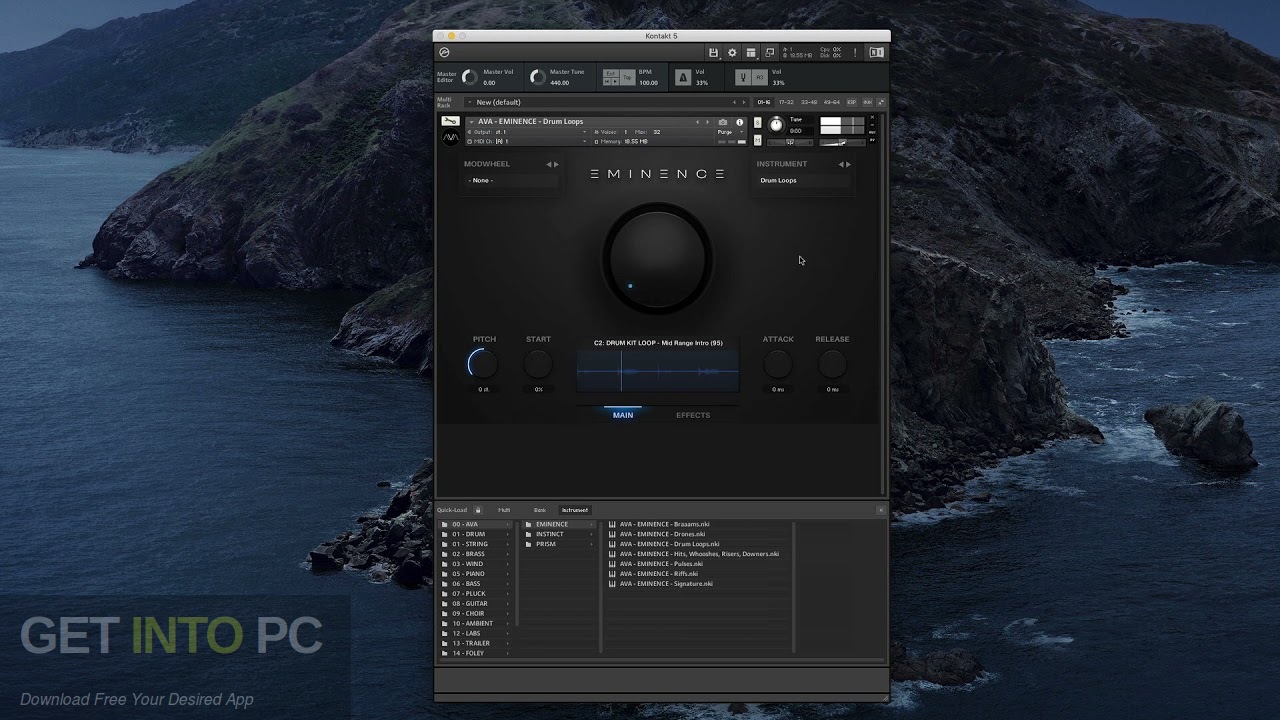Click the exclamation panic button
1280x720 pixels.
click(855, 52)
